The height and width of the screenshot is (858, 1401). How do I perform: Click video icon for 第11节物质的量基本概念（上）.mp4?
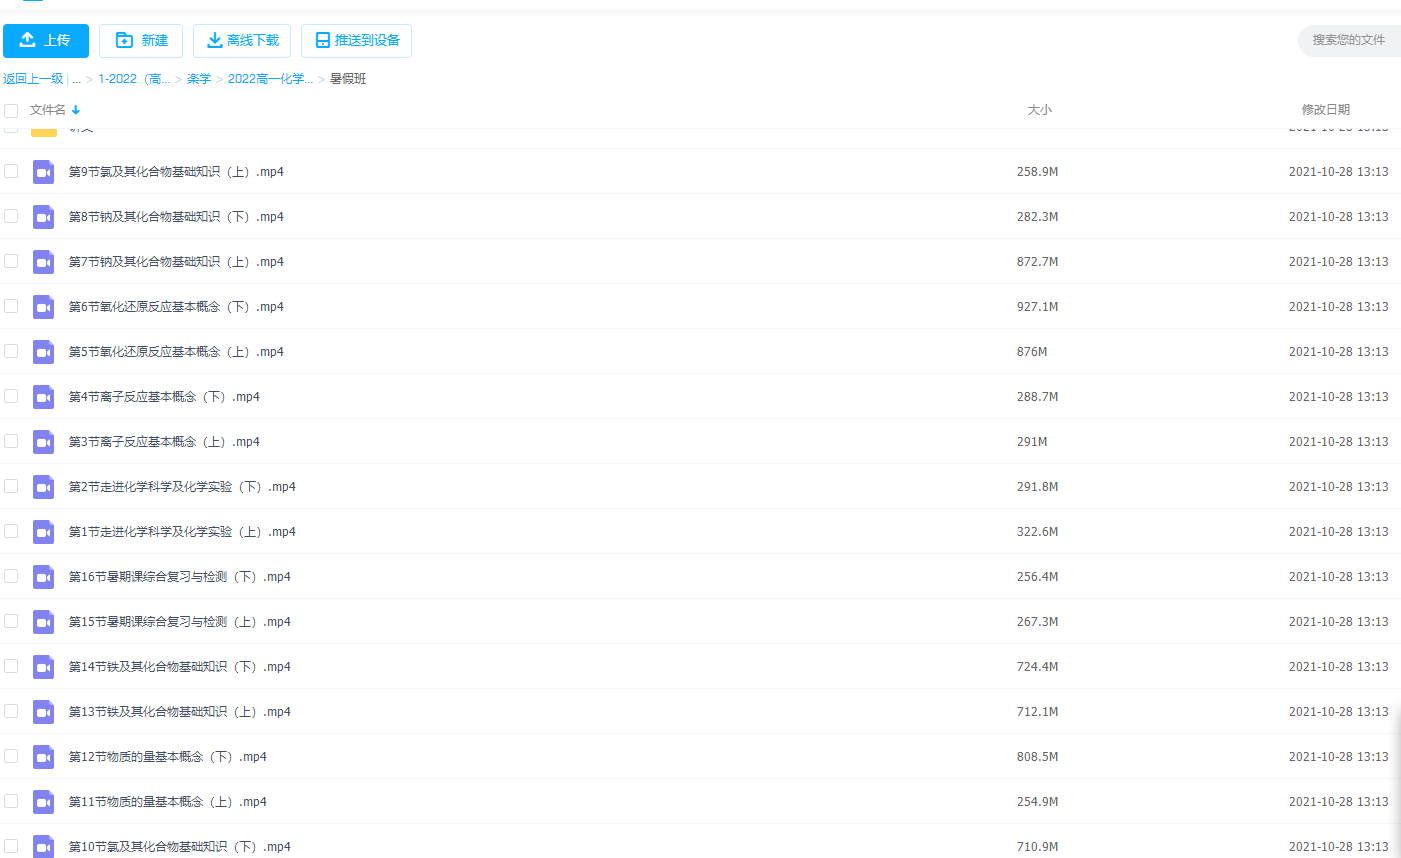(43, 802)
